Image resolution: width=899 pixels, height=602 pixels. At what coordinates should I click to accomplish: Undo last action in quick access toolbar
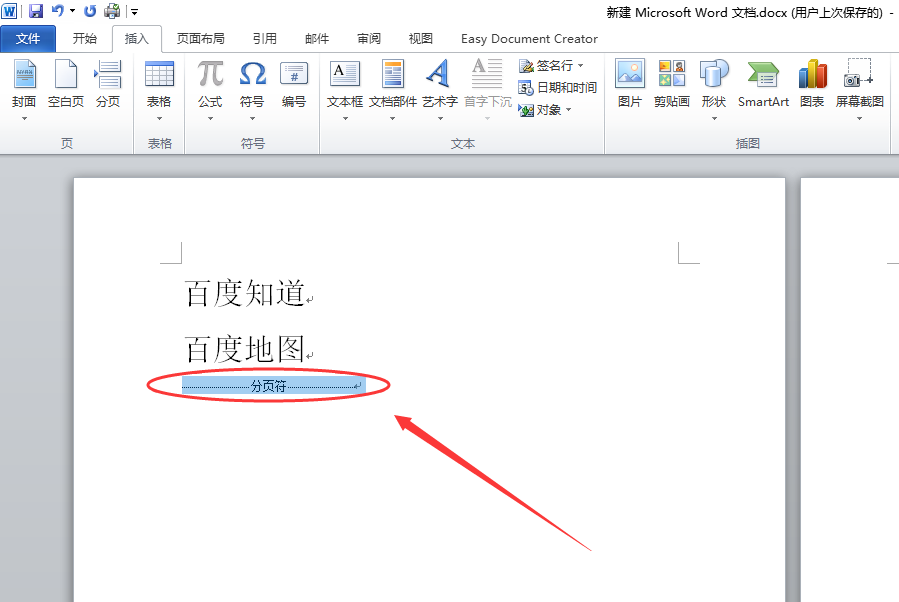pyautogui.click(x=58, y=10)
